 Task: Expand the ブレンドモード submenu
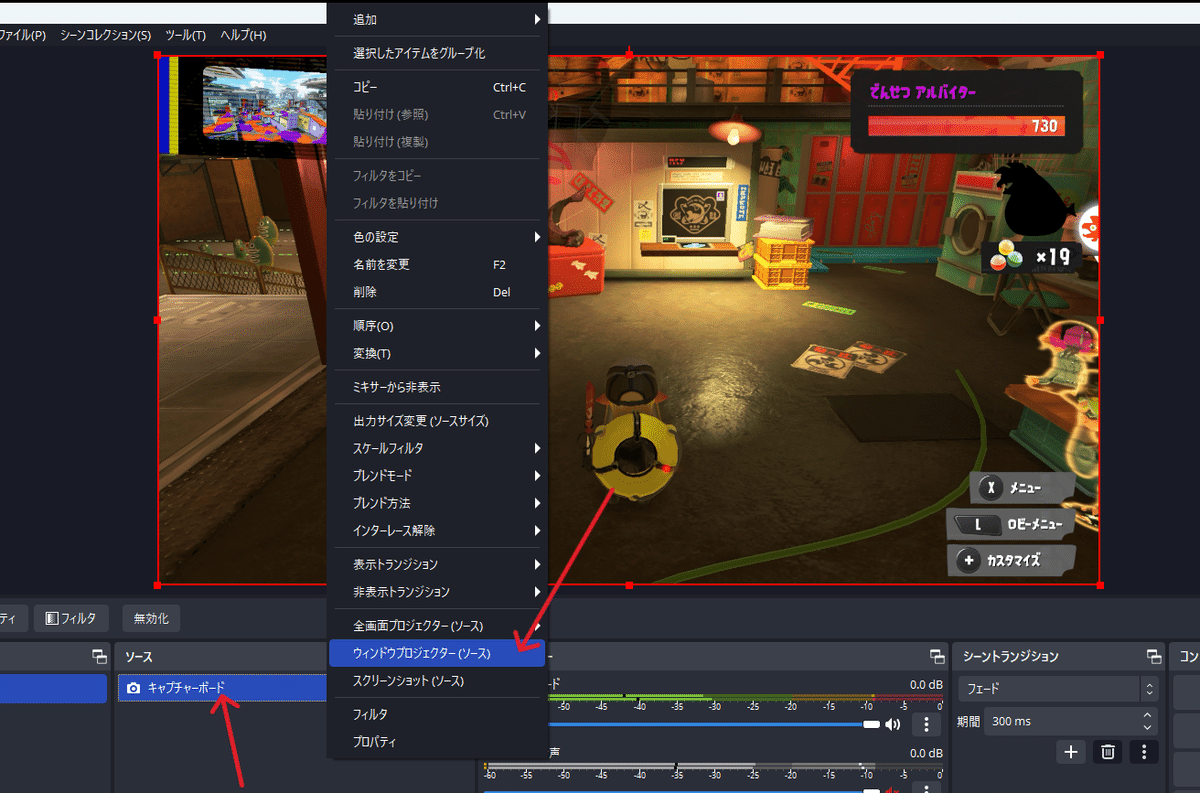click(438, 476)
